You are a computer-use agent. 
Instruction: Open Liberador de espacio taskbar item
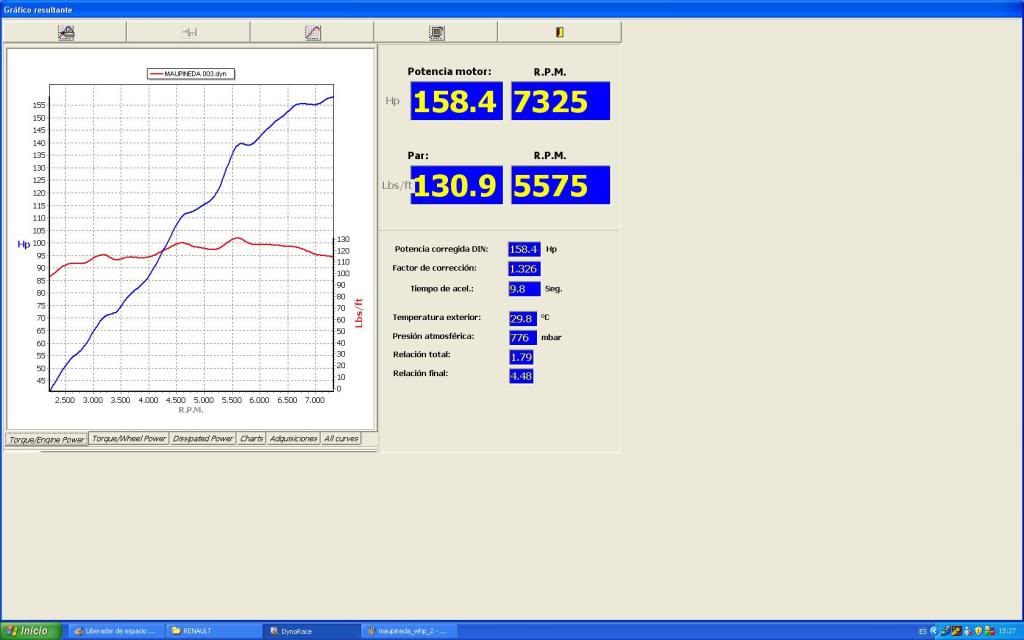click(x=115, y=631)
